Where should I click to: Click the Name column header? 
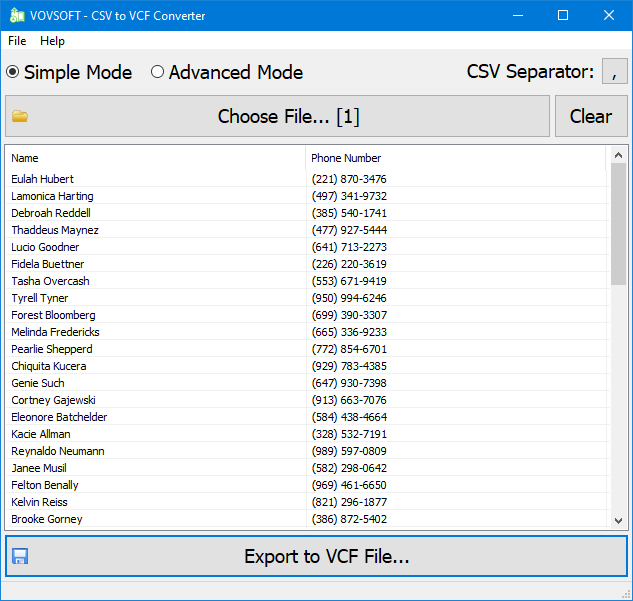(155, 158)
